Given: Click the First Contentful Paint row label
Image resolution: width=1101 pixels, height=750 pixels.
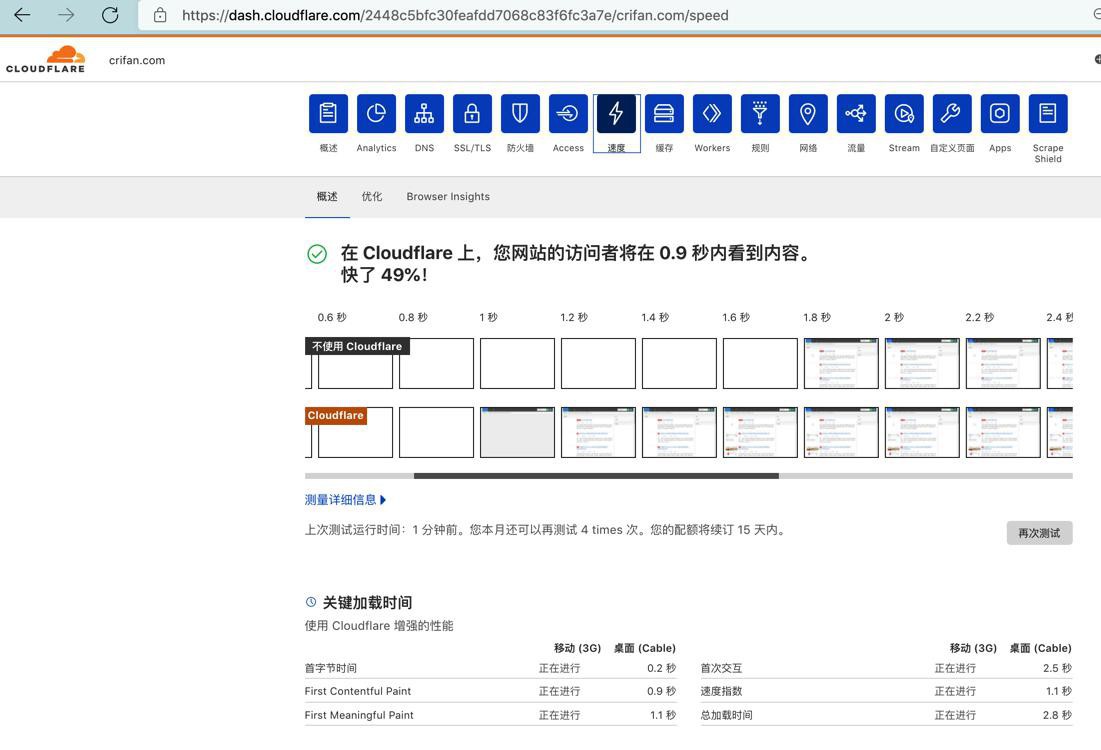Looking at the screenshot, I should click(358, 691).
